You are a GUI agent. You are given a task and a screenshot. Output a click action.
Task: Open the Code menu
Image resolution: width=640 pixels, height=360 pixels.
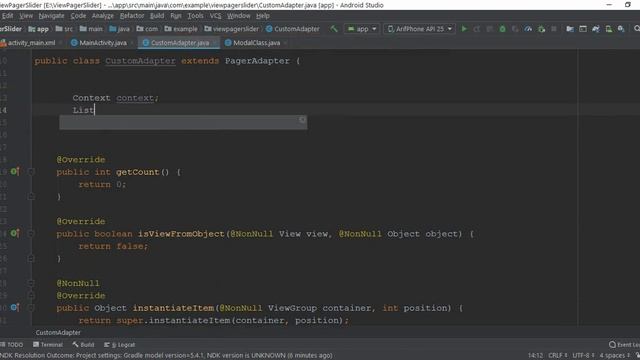pos(78,16)
